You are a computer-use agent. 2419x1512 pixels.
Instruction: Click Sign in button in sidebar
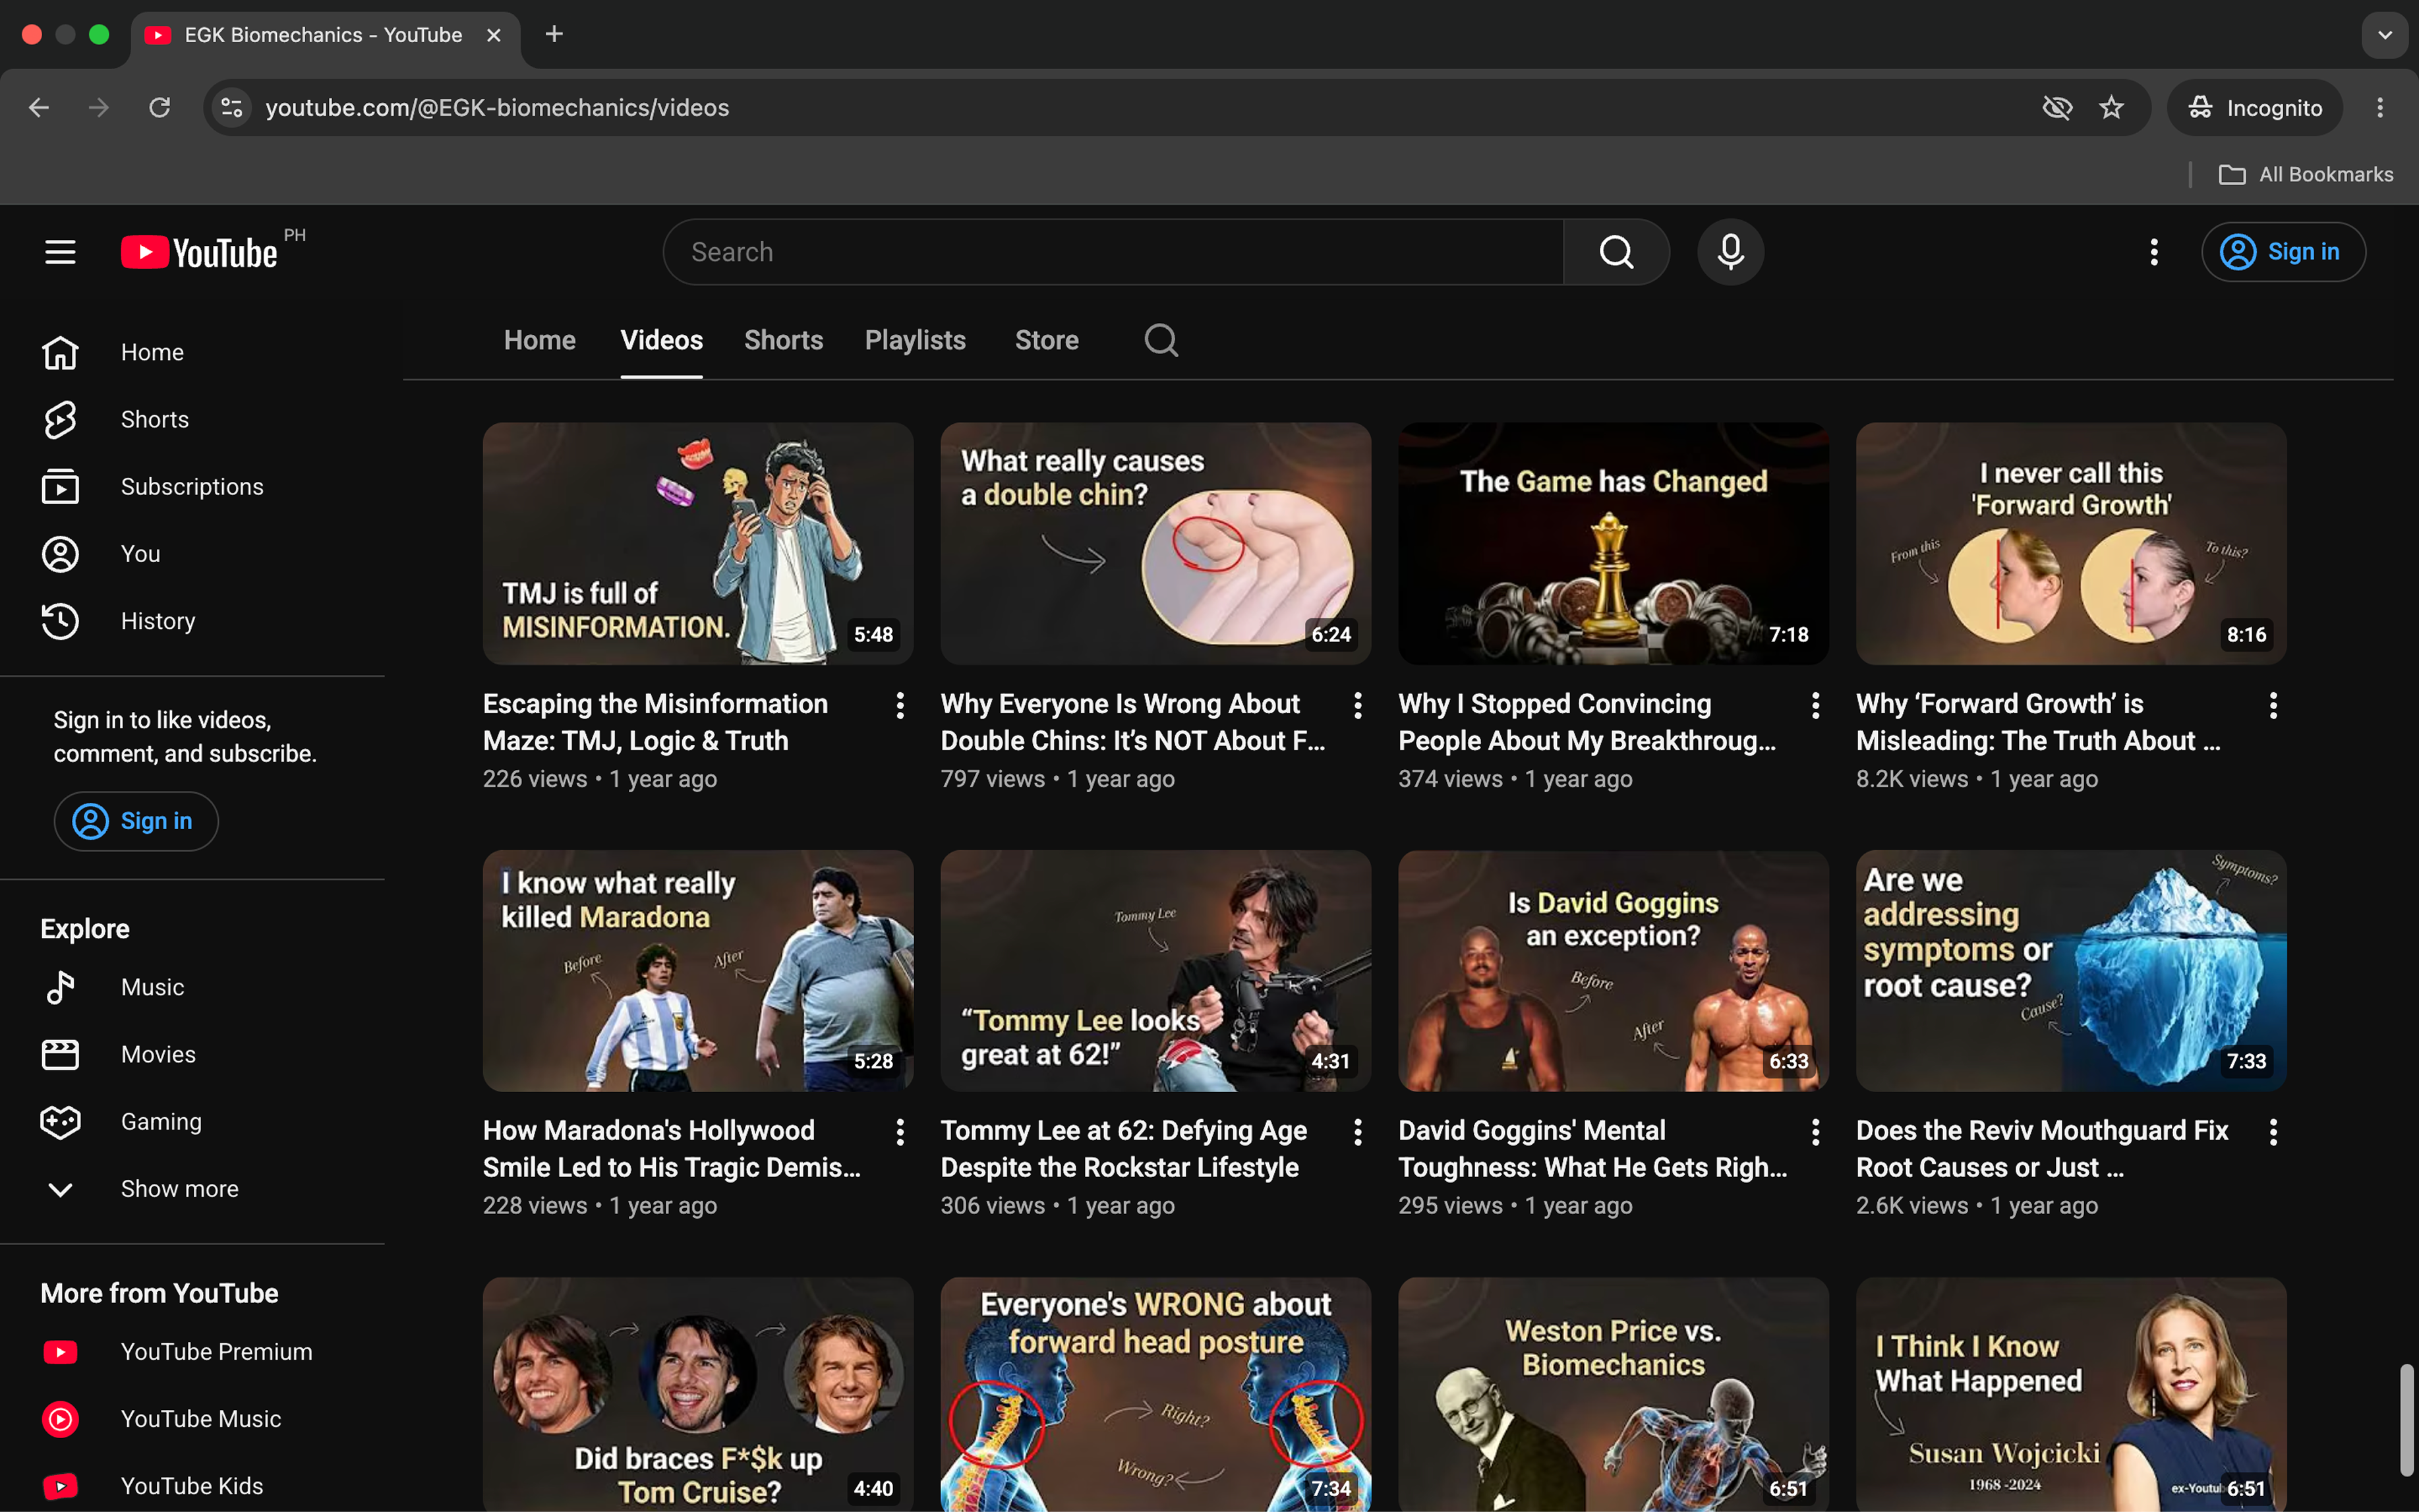point(136,821)
